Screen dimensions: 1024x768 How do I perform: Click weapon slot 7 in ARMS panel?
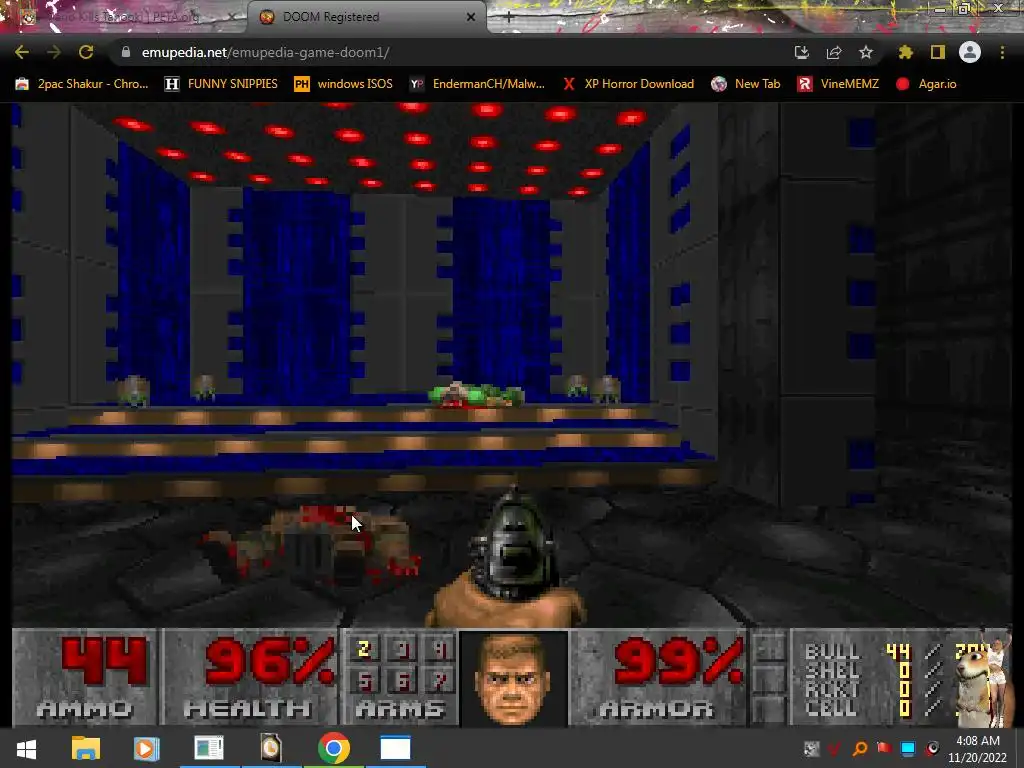coord(440,682)
